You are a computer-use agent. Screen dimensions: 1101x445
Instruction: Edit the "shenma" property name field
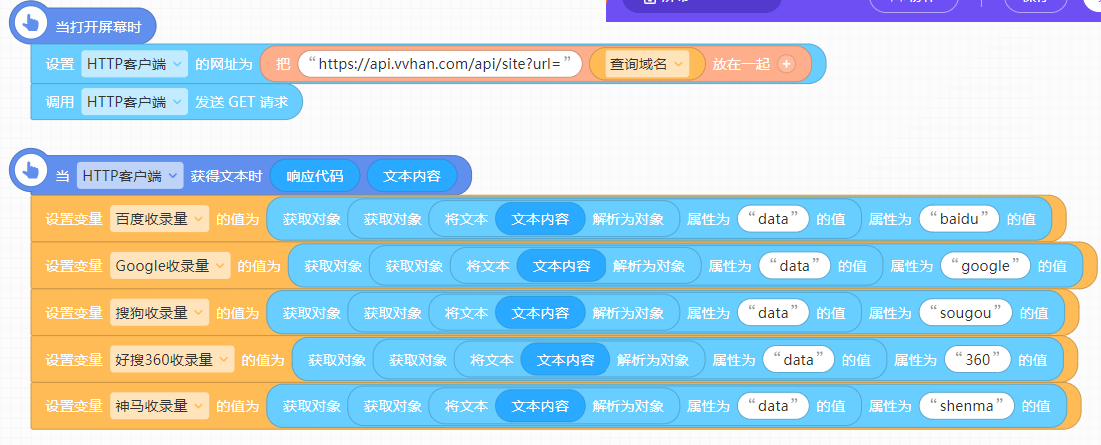967,406
